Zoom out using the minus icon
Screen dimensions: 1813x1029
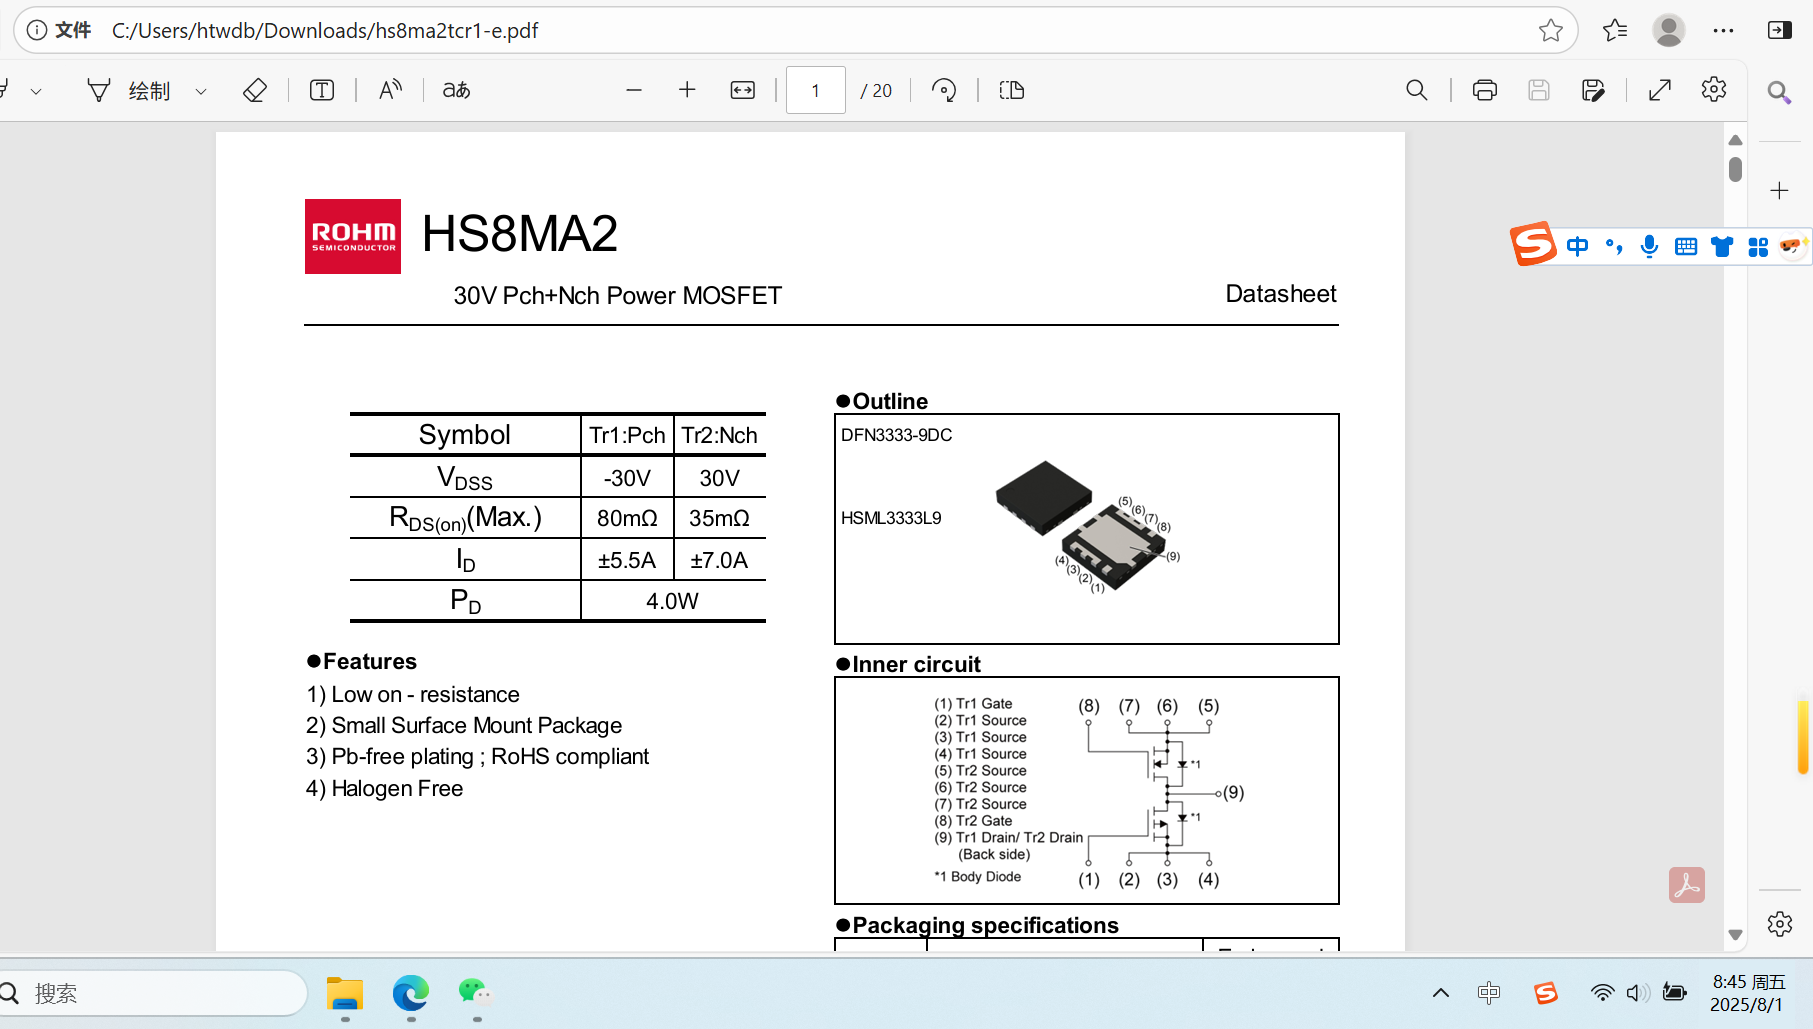[634, 91]
